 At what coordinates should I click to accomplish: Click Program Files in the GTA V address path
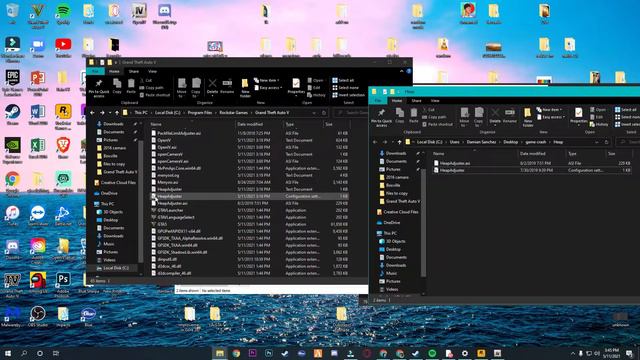pyautogui.click(x=200, y=113)
